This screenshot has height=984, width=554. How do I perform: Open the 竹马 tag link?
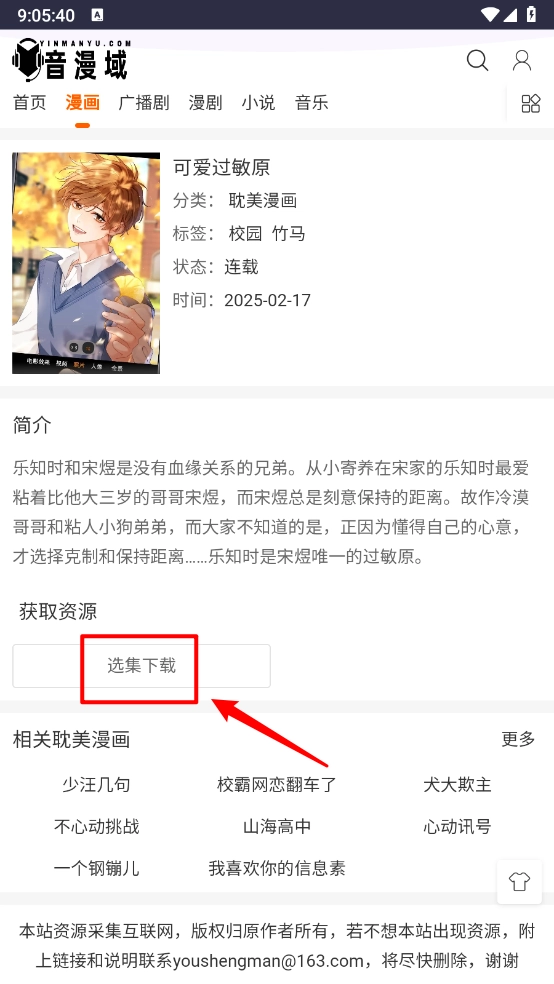click(289, 234)
